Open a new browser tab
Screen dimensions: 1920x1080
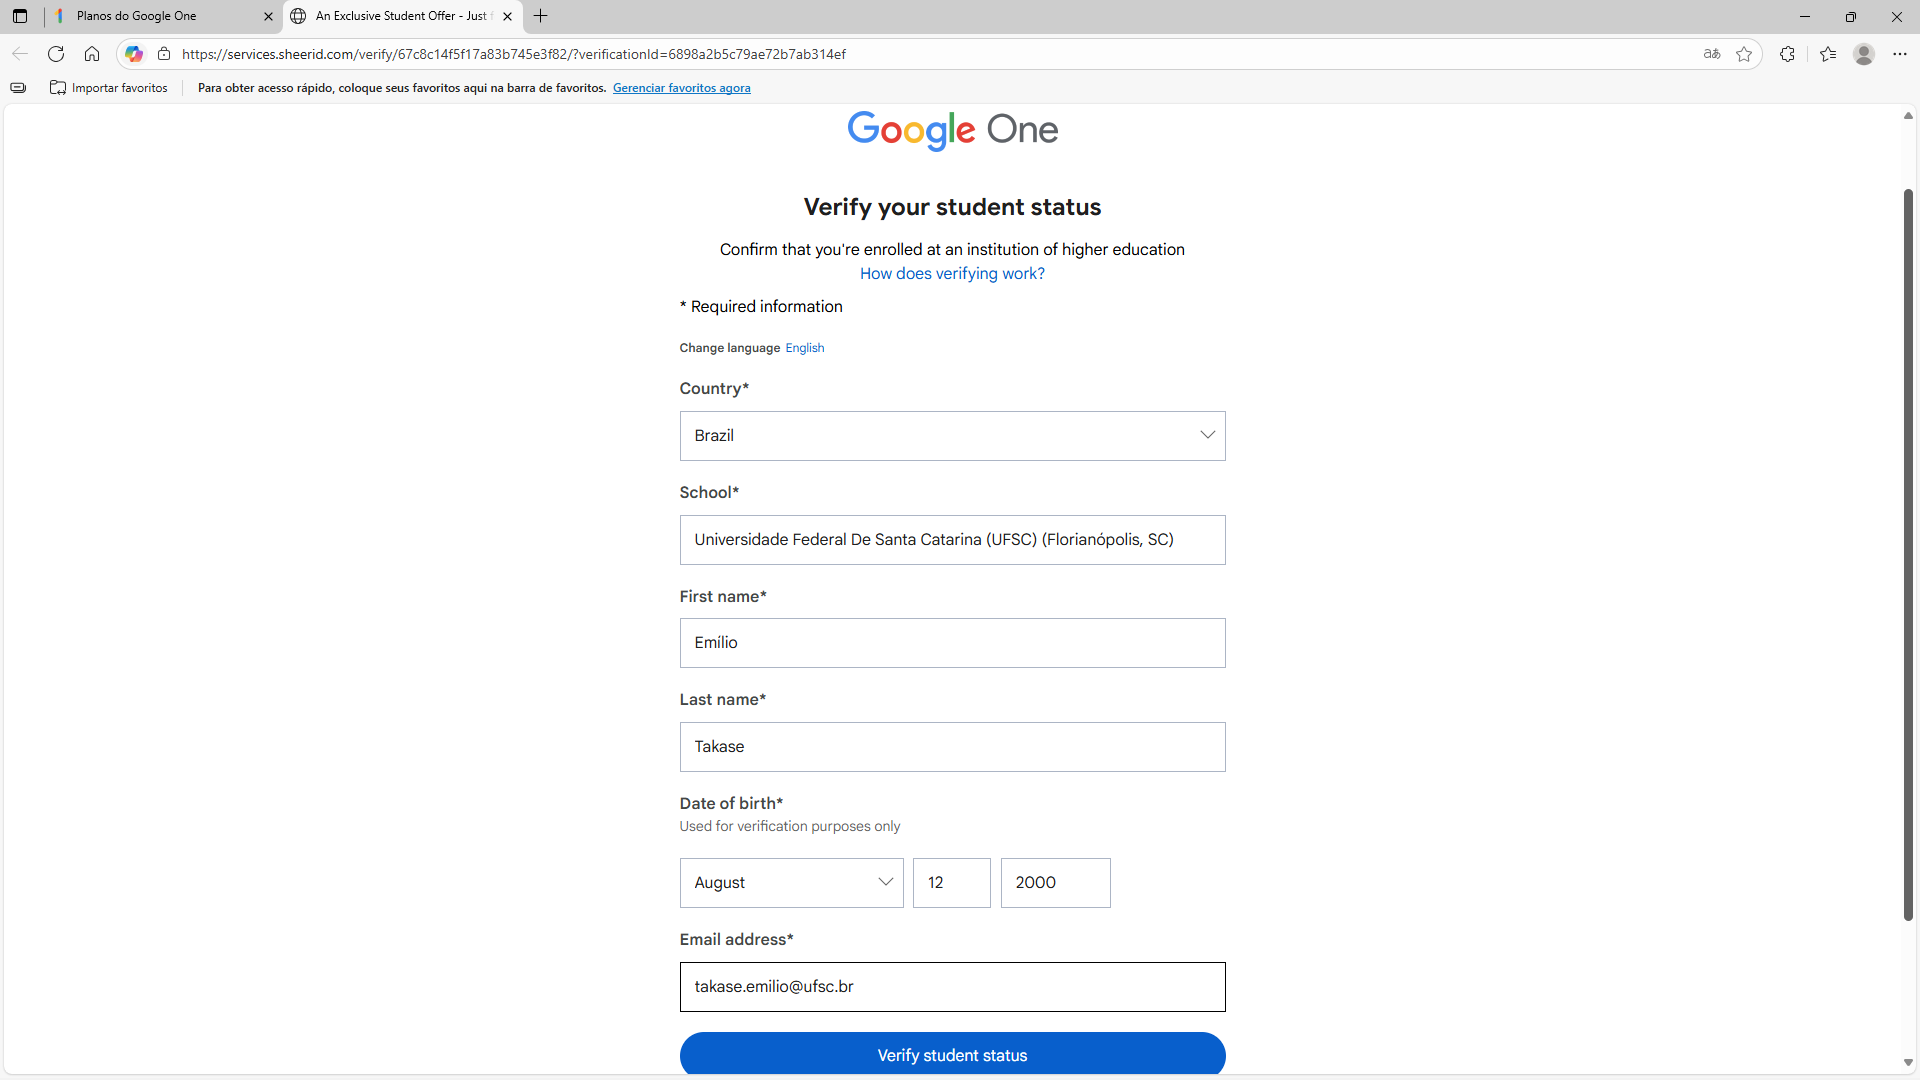(x=541, y=16)
